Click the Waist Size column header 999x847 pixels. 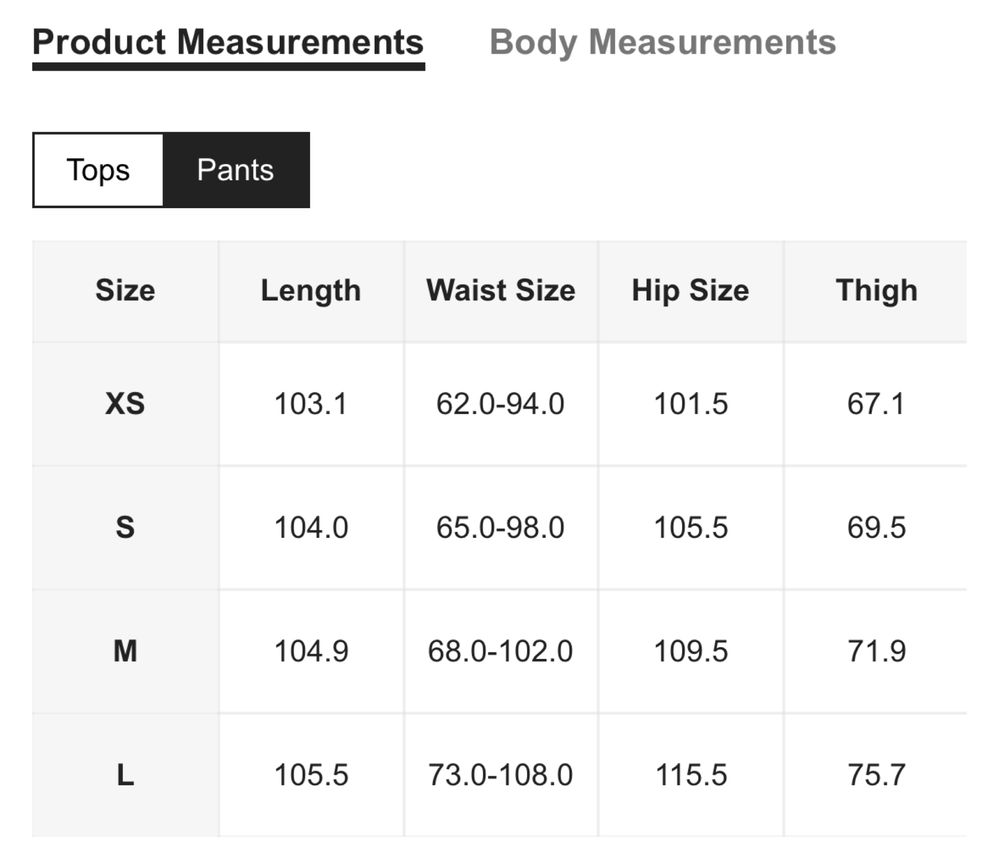[501, 291]
